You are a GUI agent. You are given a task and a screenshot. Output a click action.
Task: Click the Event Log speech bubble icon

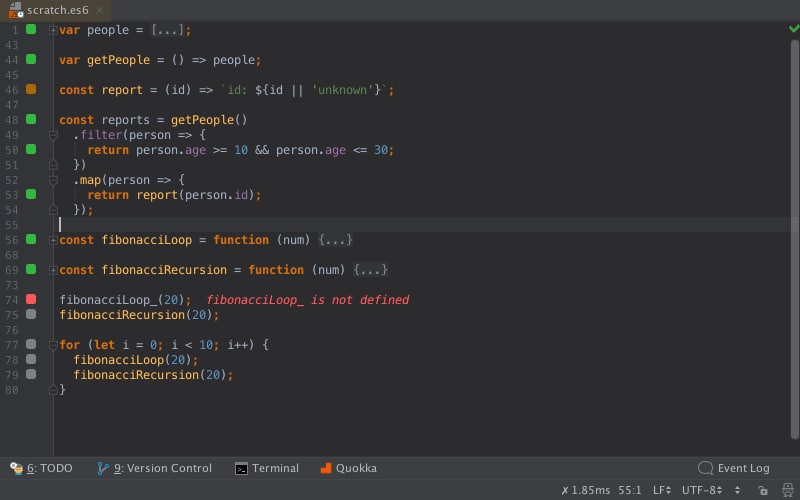click(705, 468)
